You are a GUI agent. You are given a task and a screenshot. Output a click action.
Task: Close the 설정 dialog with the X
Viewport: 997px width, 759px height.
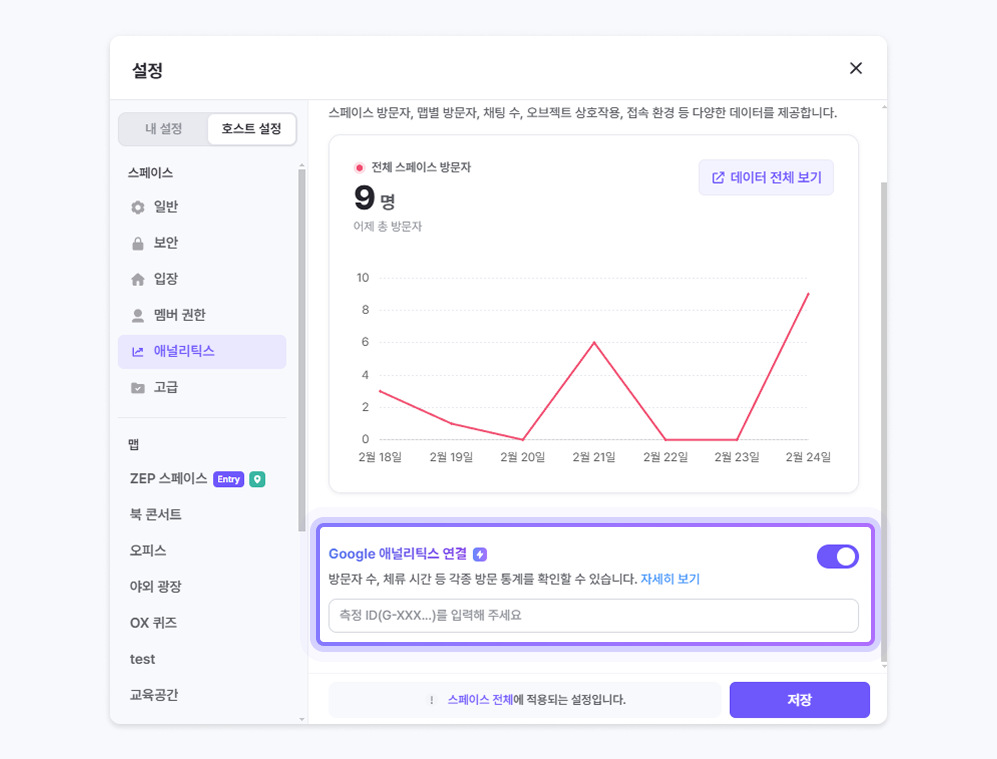pos(855,68)
